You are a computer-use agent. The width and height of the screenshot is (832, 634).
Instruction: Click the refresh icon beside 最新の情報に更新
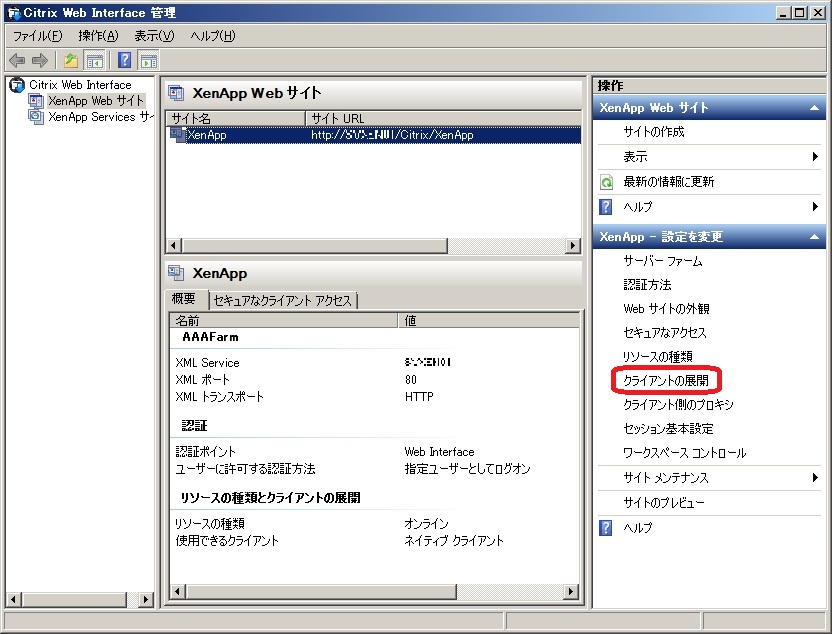(x=606, y=182)
